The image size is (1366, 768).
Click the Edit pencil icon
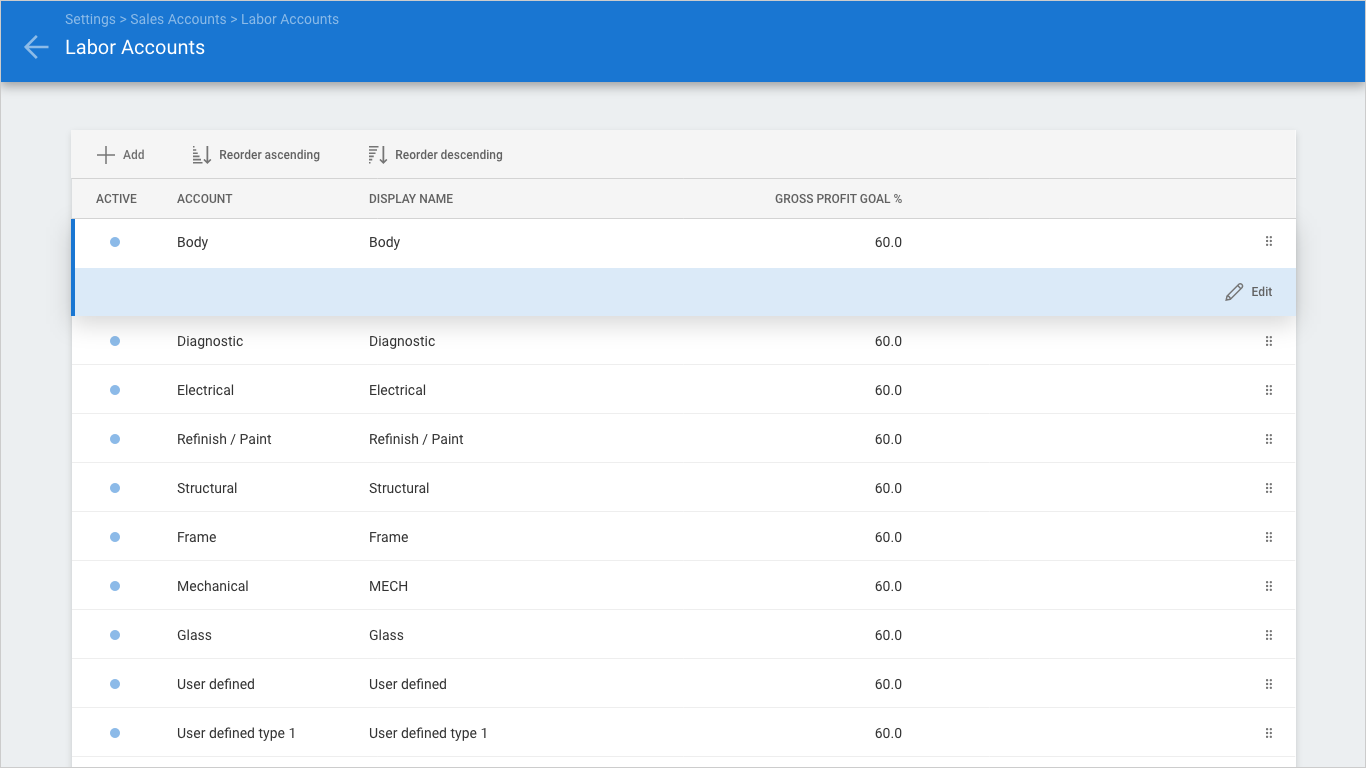pos(1235,292)
